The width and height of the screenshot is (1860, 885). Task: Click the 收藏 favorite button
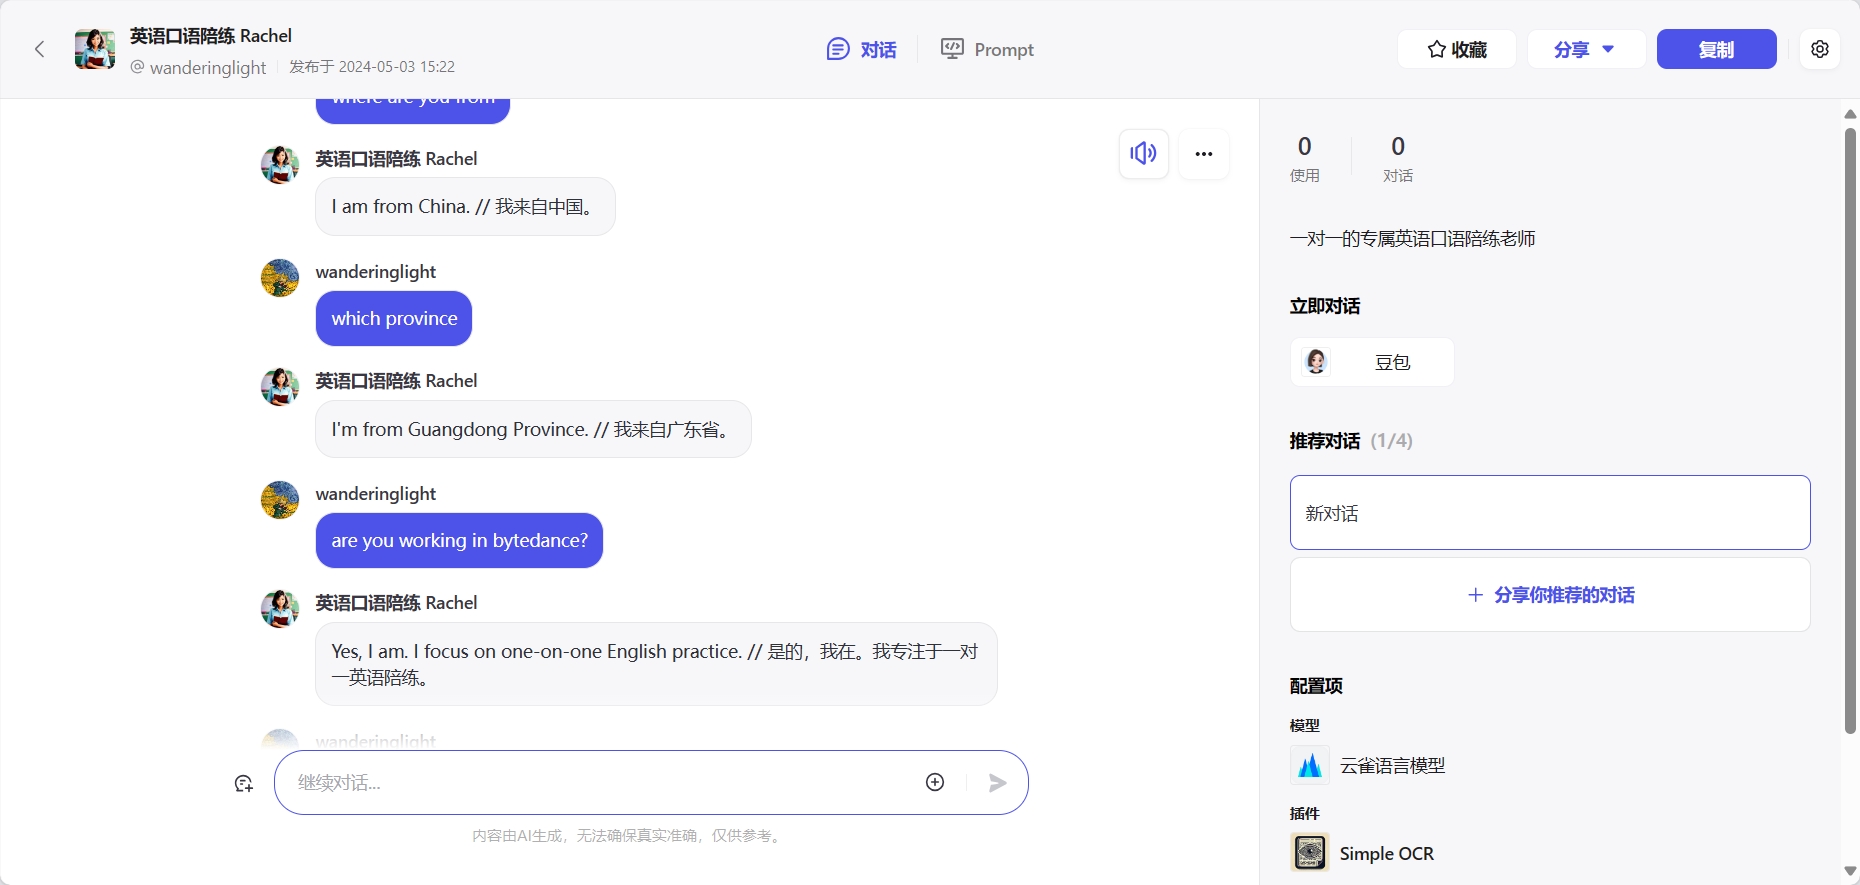[1456, 49]
